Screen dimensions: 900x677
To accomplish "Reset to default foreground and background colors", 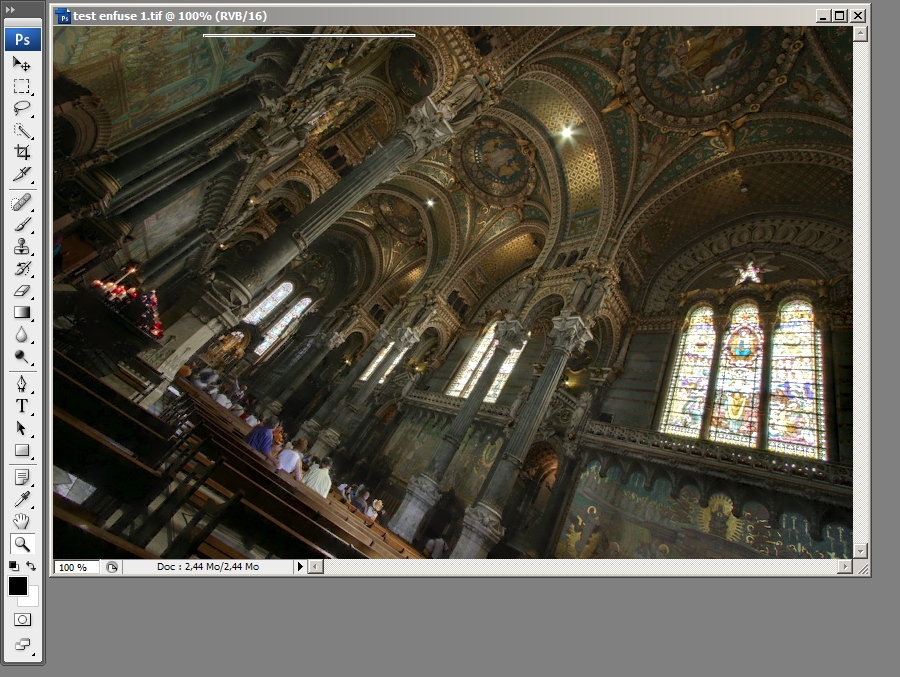I will (x=13, y=566).
